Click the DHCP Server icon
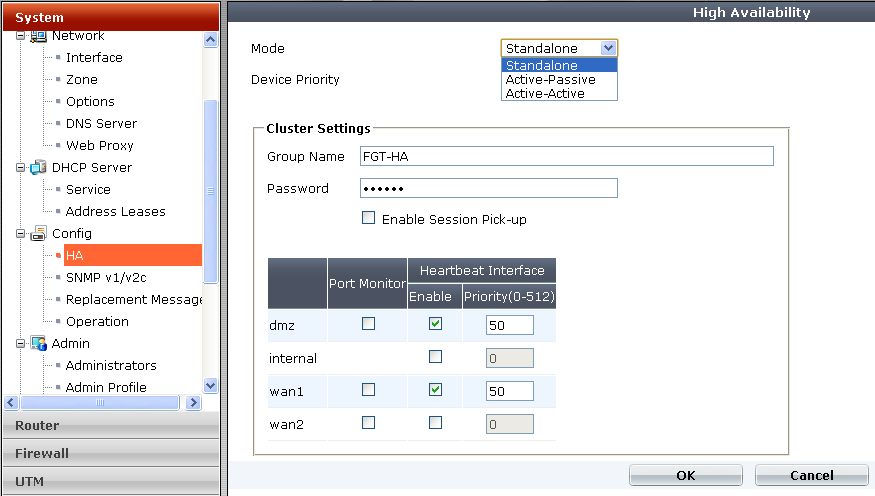 pos(39,168)
